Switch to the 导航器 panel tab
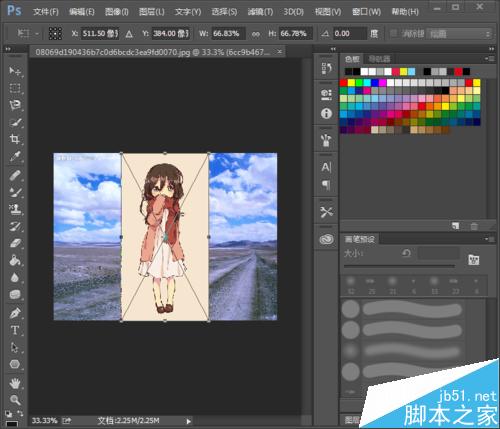The height and width of the screenshot is (429, 500). point(379,59)
